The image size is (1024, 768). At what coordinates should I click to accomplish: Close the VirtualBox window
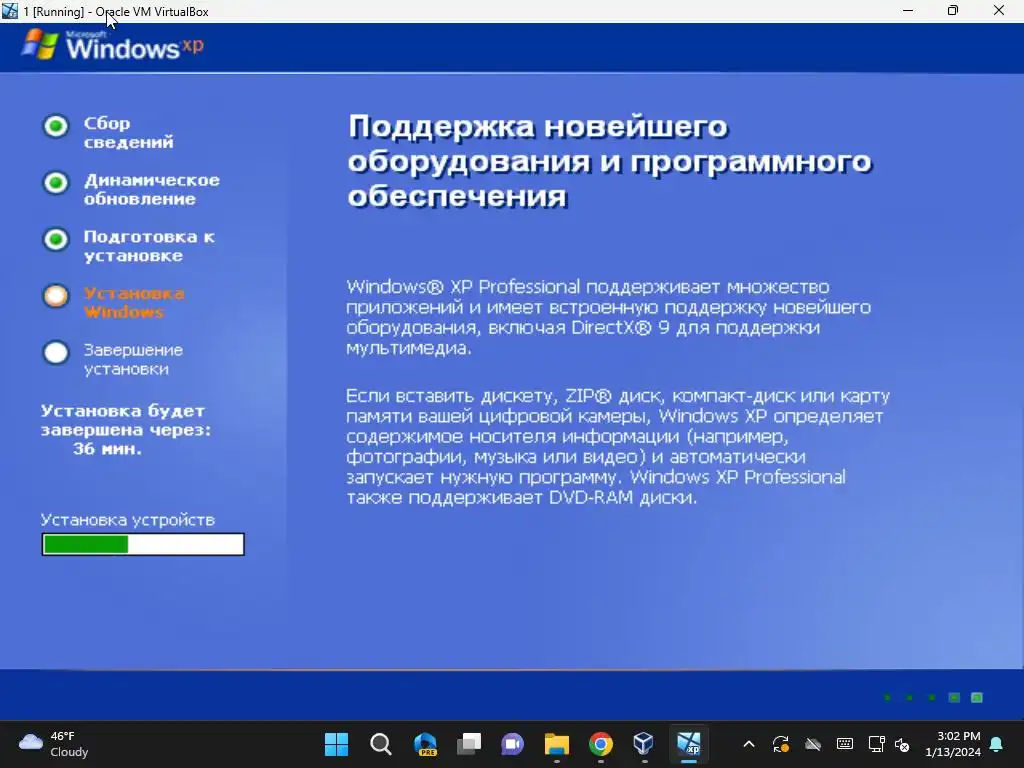click(x=999, y=11)
